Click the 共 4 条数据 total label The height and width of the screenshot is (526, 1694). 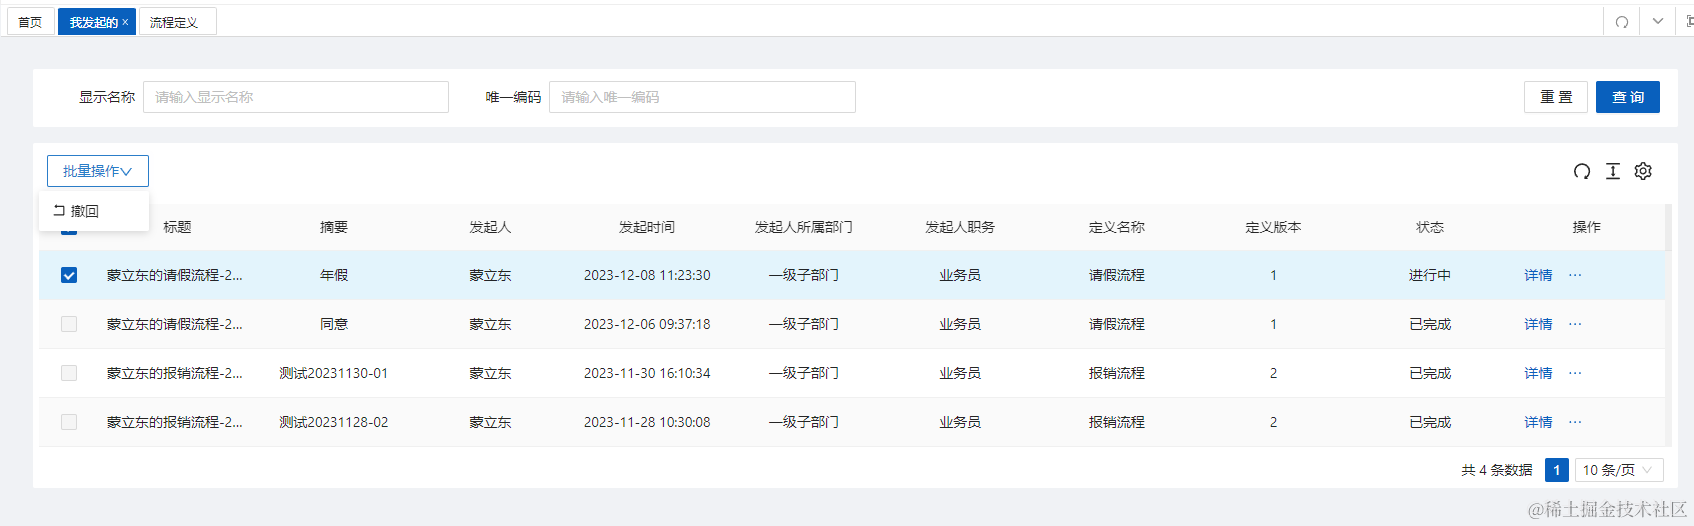1497,470
